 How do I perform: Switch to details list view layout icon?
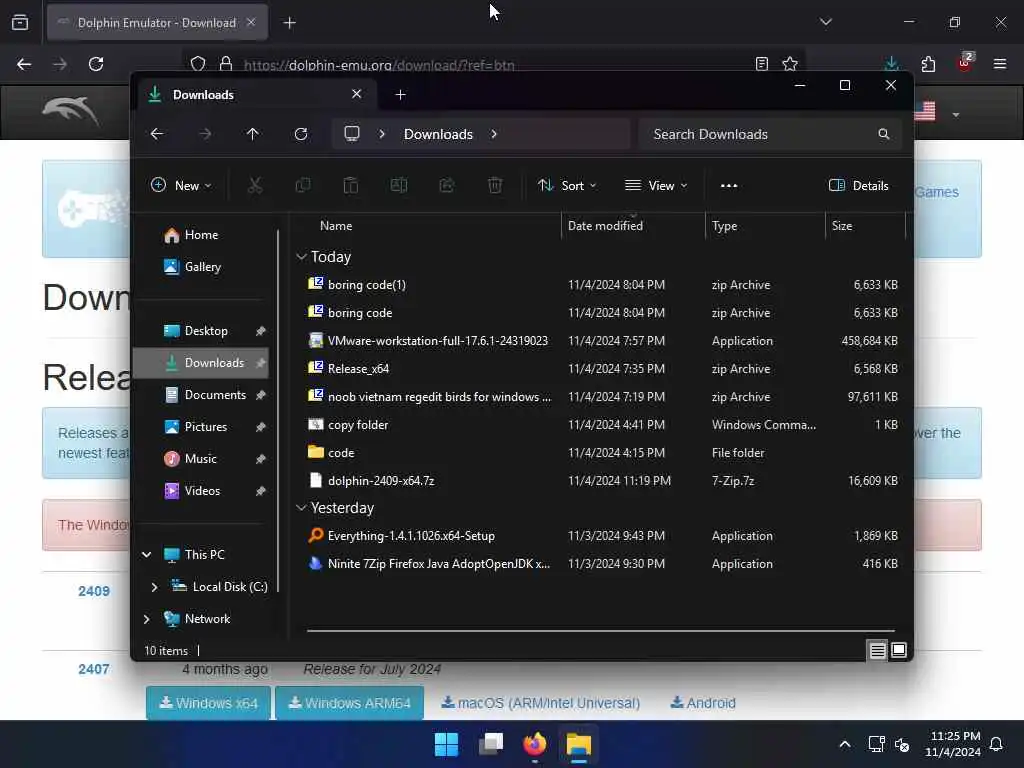[x=878, y=650]
